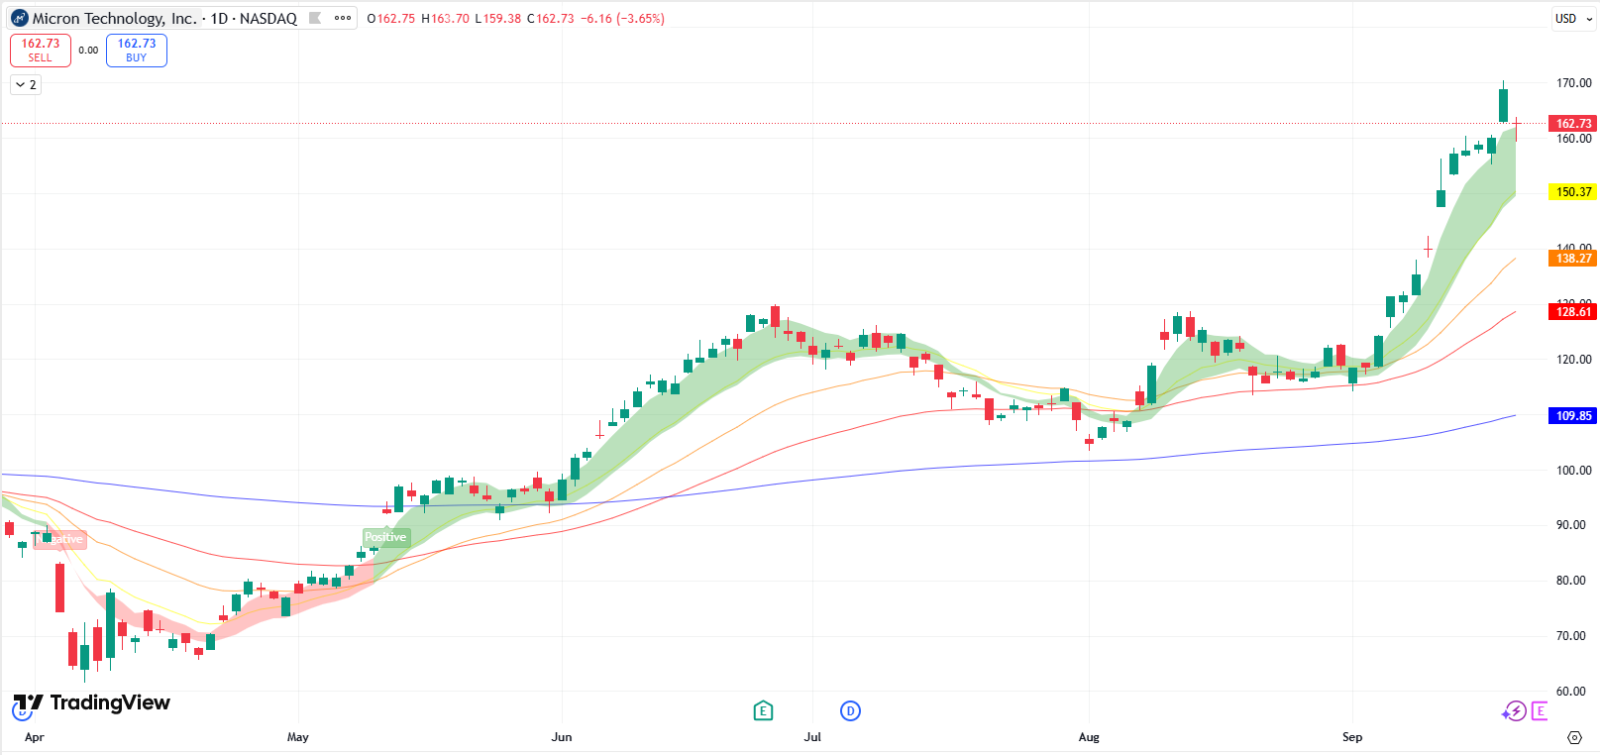Image resolution: width=1600 pixels, height=755 pixels.
Task: Click the 120.00 price axis label
Action: coord(1574,359)
